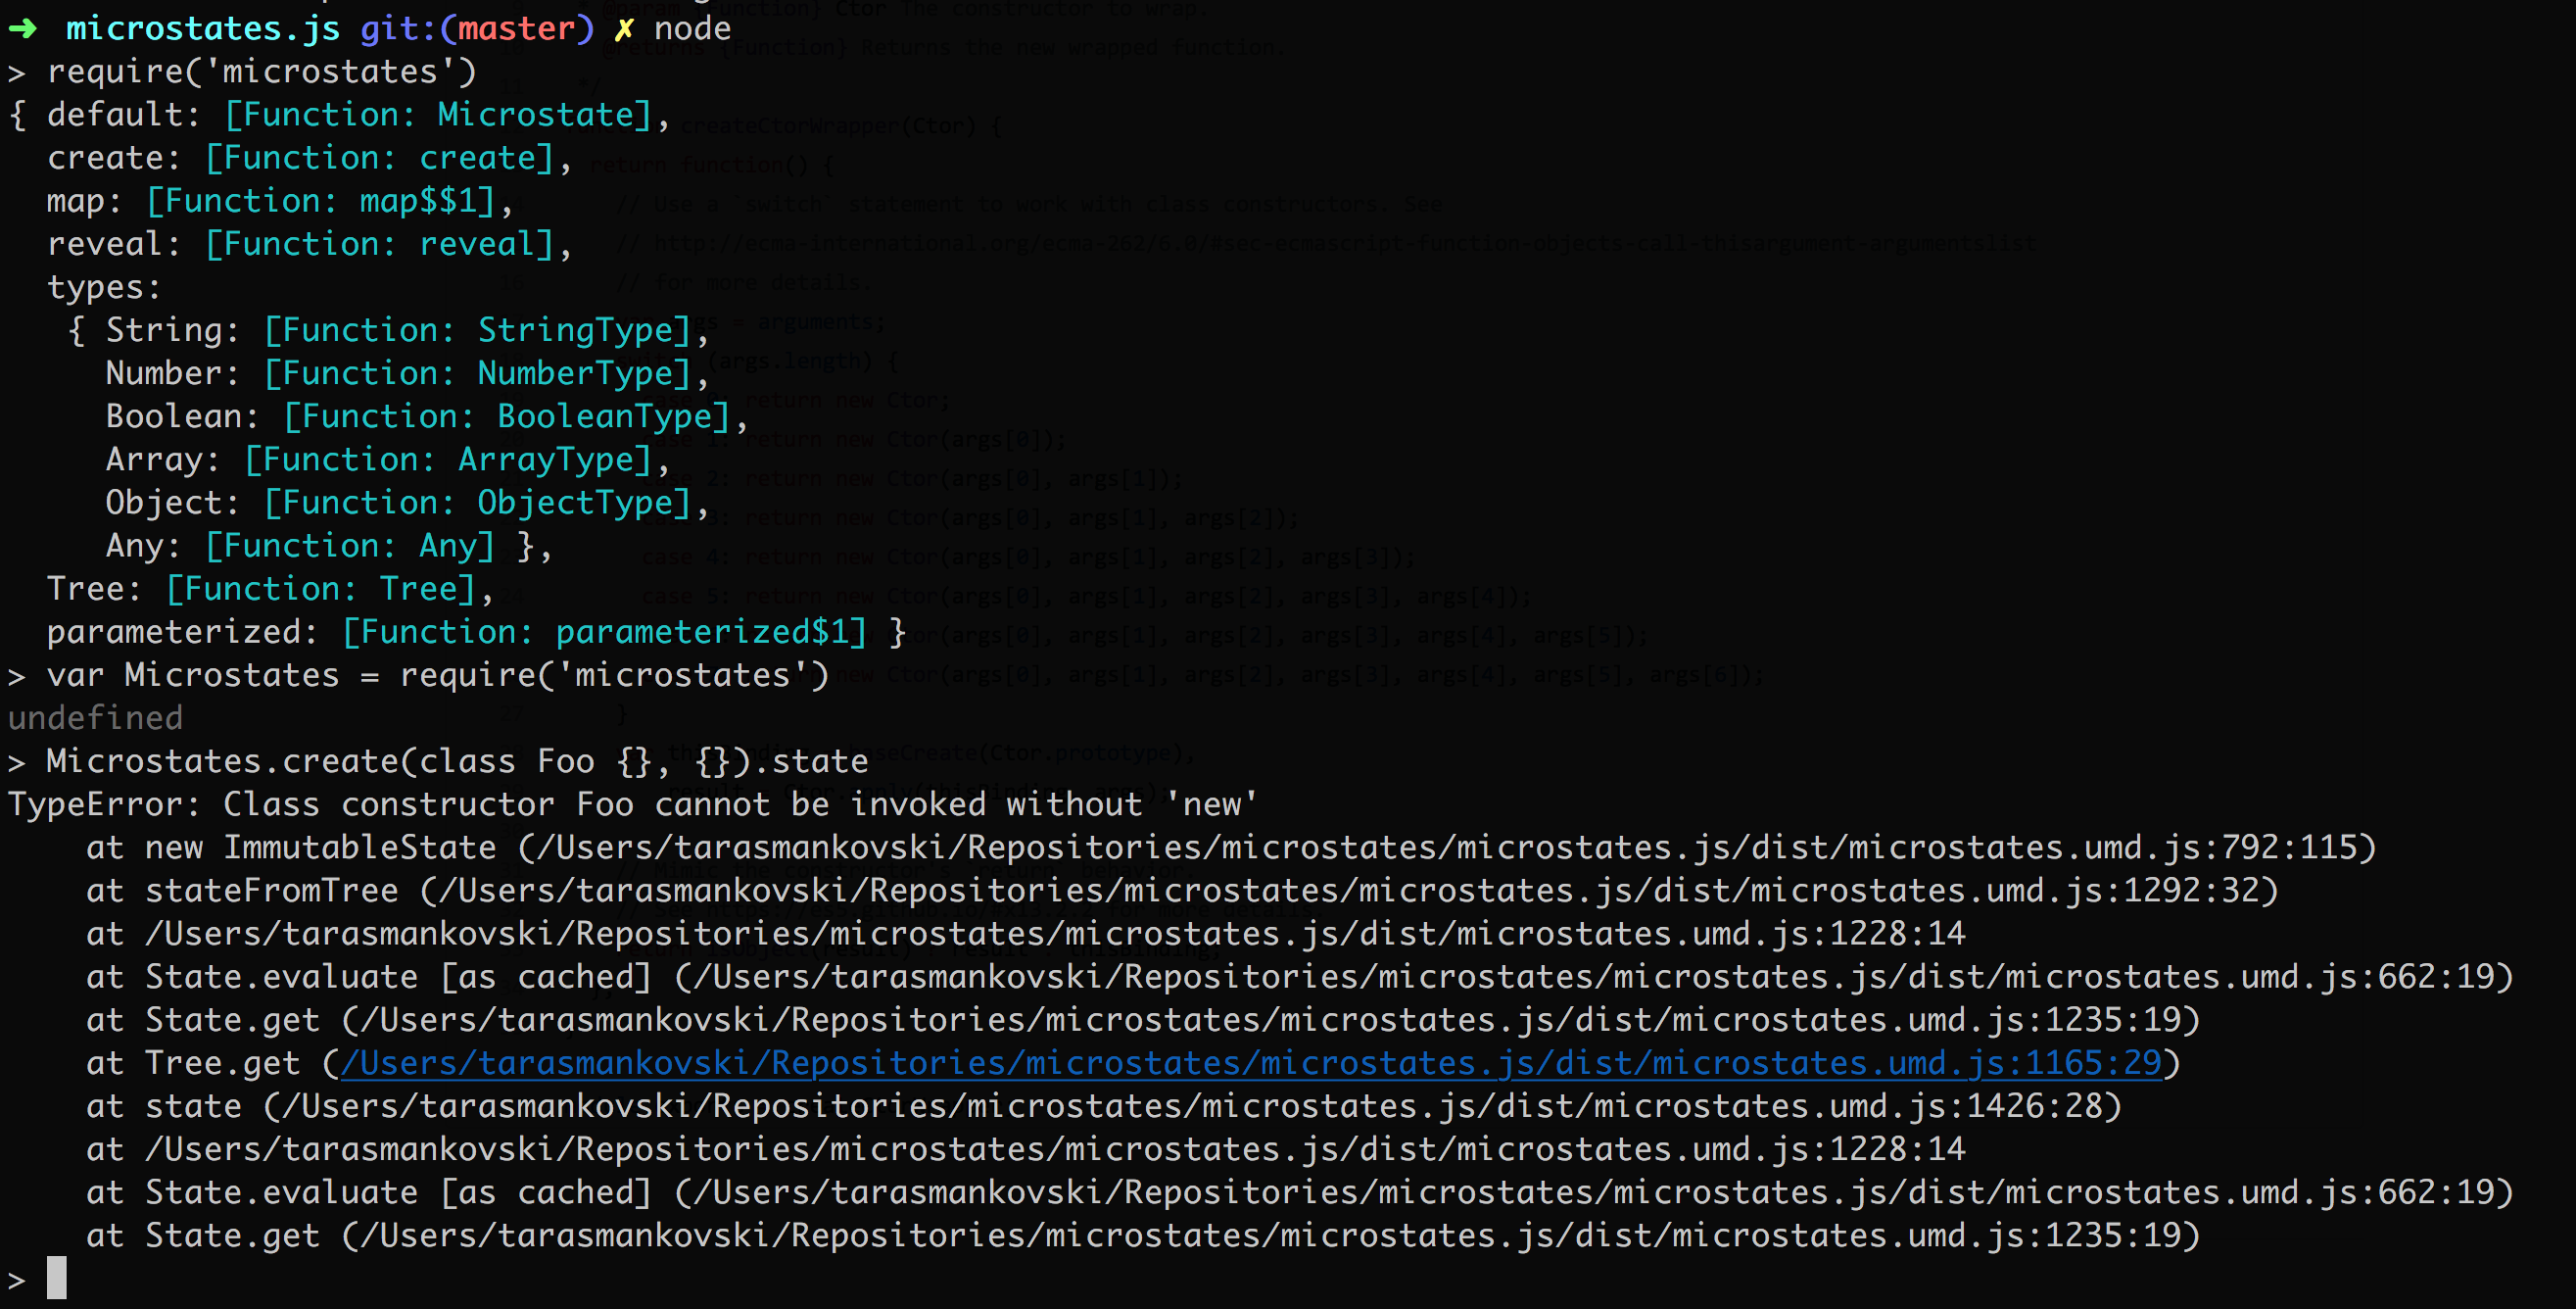Click the new ImmutableState stack frame
This screenshot has height=1309, width=2576.
pyautogui.click(x=320, y=847)
